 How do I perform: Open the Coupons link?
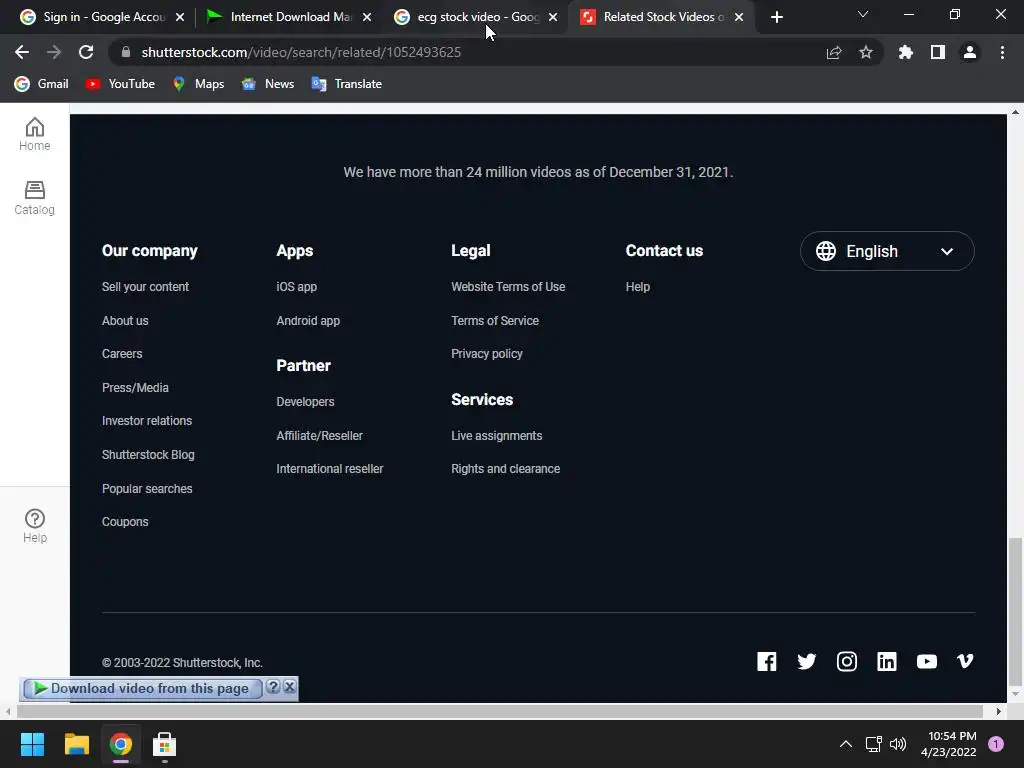pos(125,522)
